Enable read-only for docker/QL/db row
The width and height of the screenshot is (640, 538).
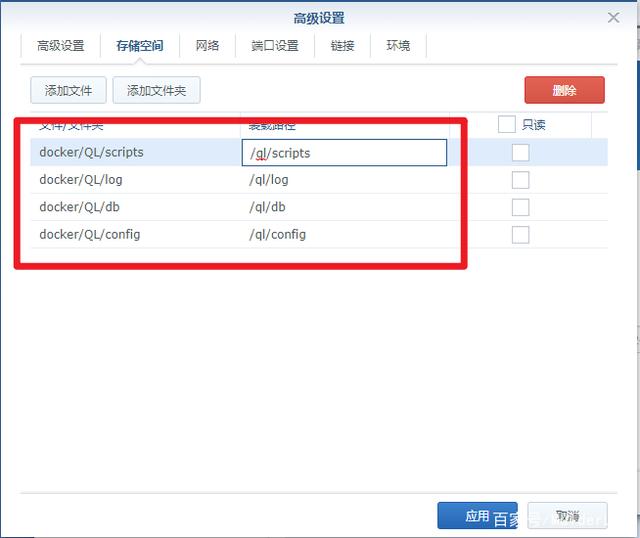[520, 207]
